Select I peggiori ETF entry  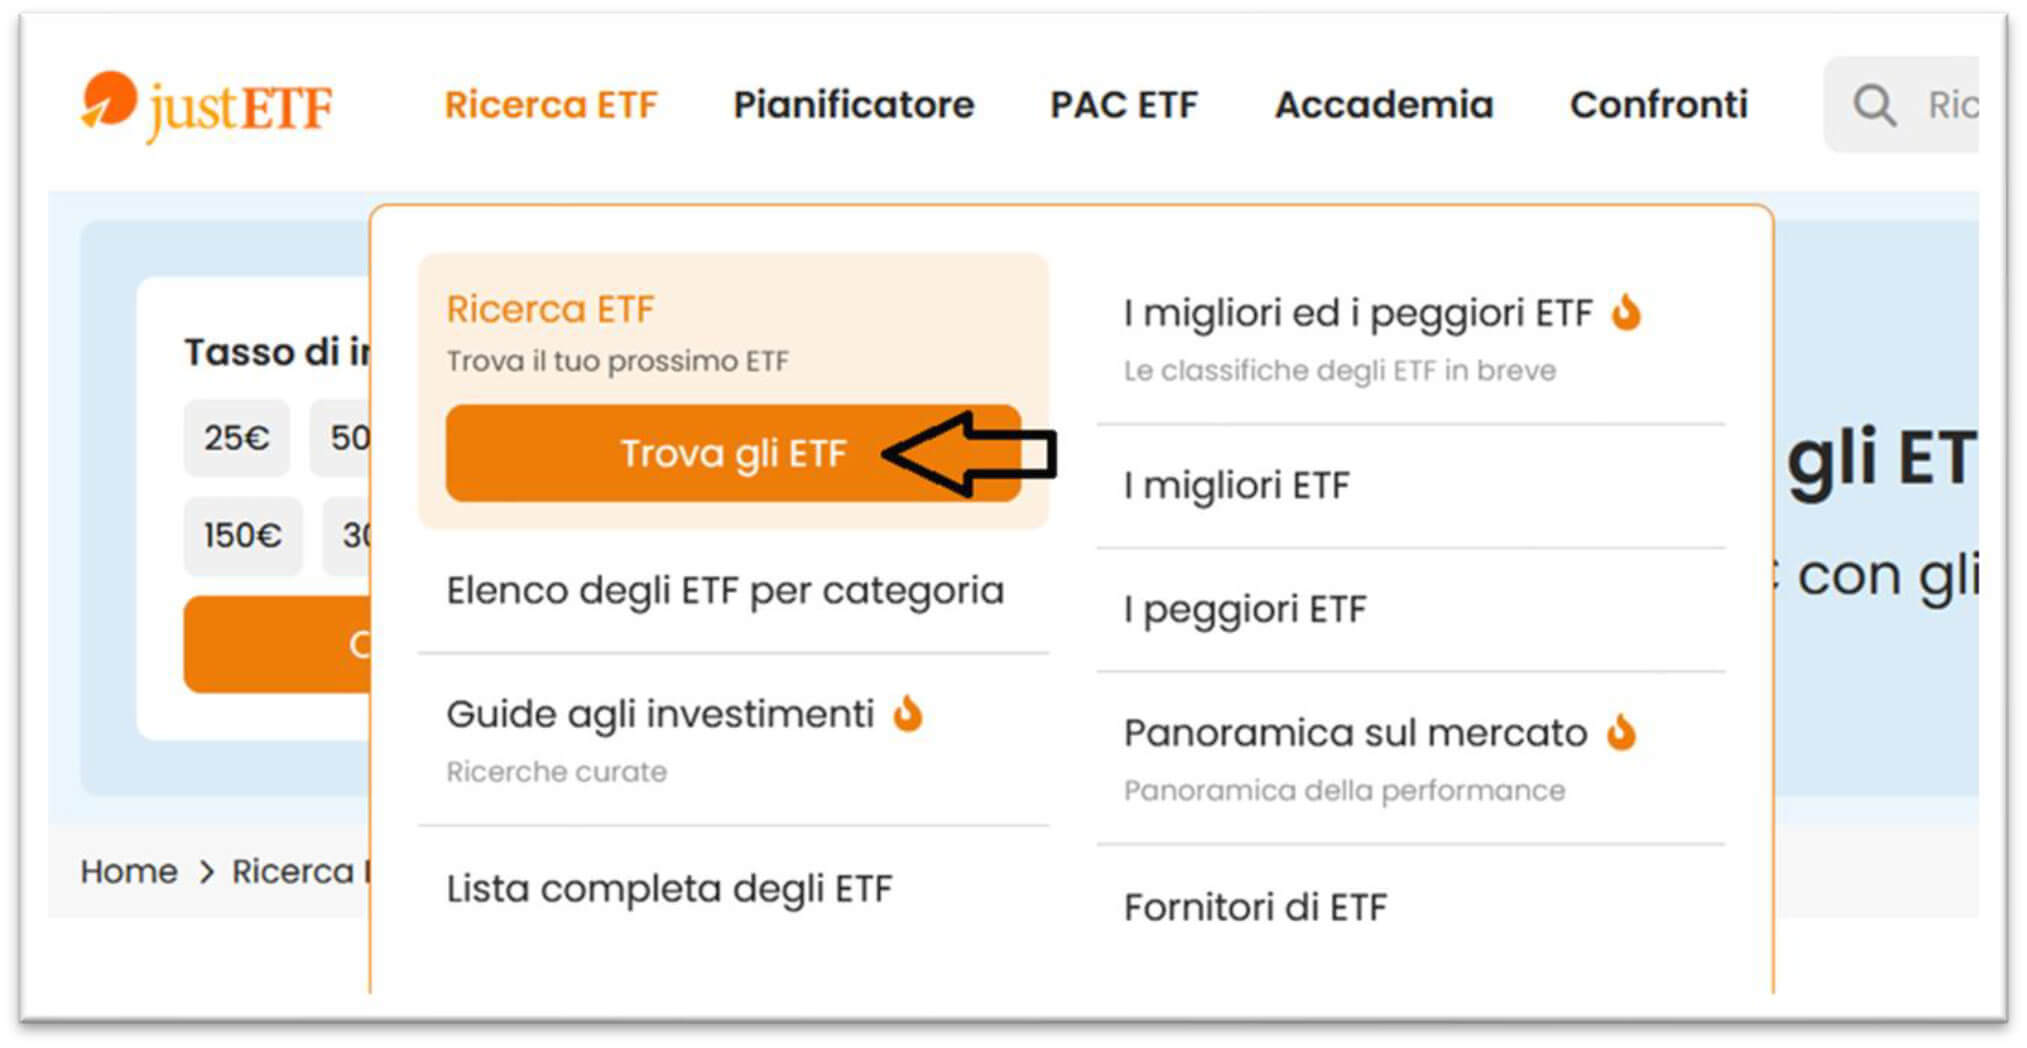pyautogui.click(x=1244, y=609)
